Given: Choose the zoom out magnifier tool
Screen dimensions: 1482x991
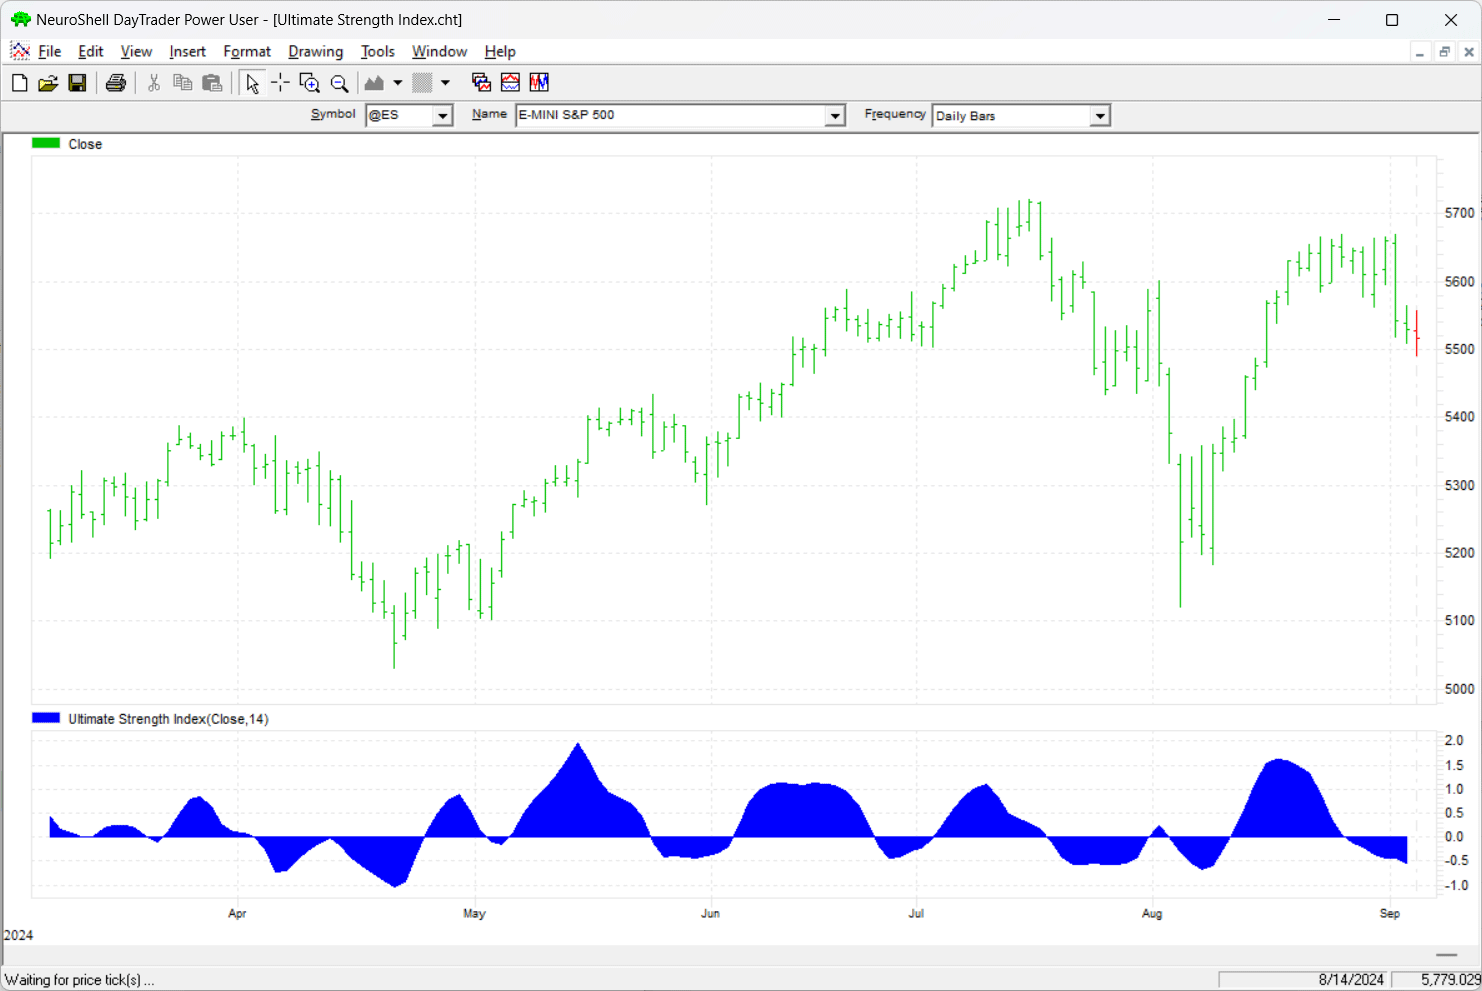Looking at the screenshot, I should (340, 83).
